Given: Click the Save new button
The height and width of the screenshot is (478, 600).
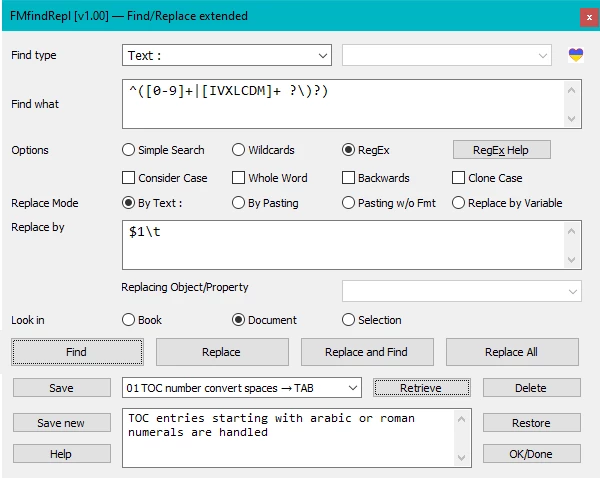Looking at the screenshot, I should click(62, 423).
